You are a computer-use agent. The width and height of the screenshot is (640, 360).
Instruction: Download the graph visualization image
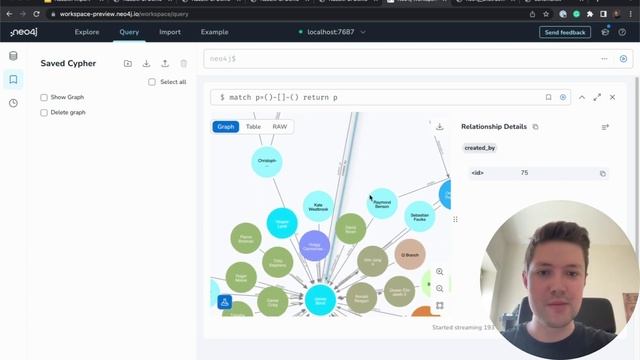440,127
